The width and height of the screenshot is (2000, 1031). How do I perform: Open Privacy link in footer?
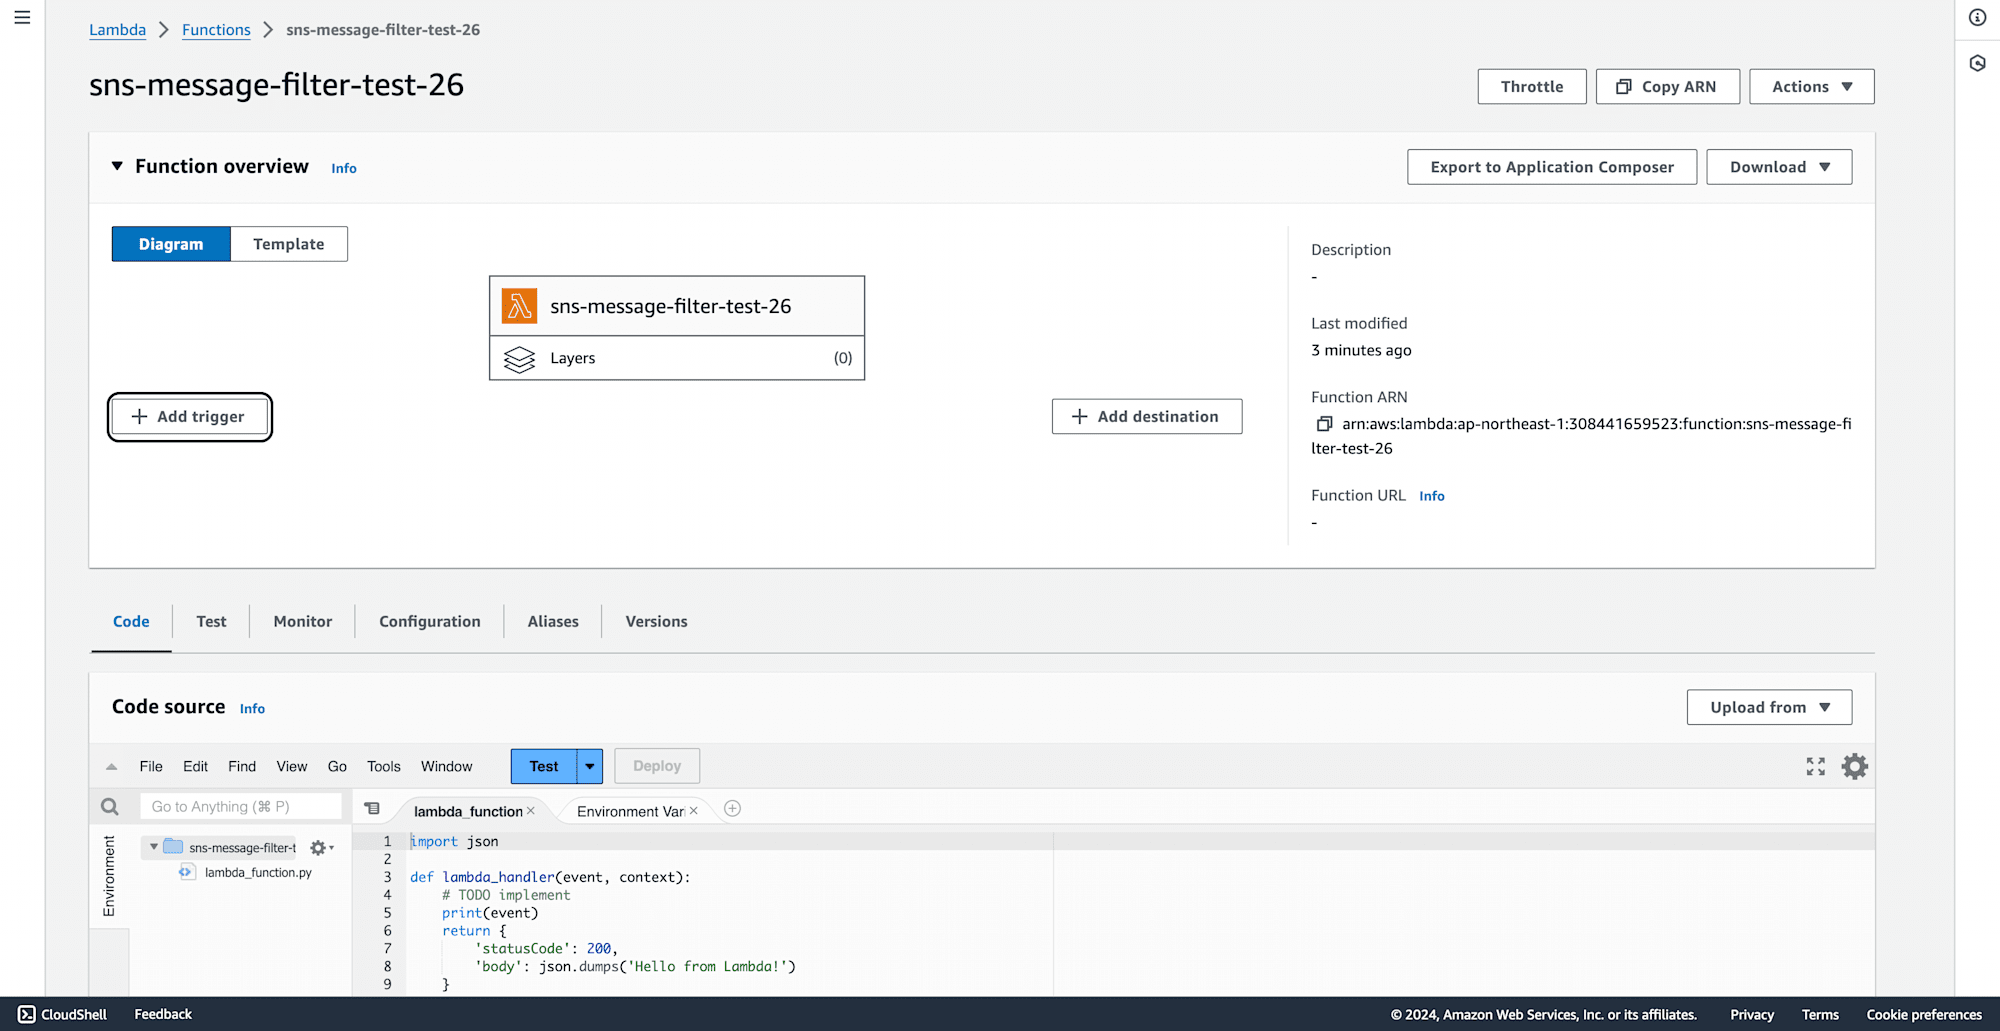click(1752, 1014)
